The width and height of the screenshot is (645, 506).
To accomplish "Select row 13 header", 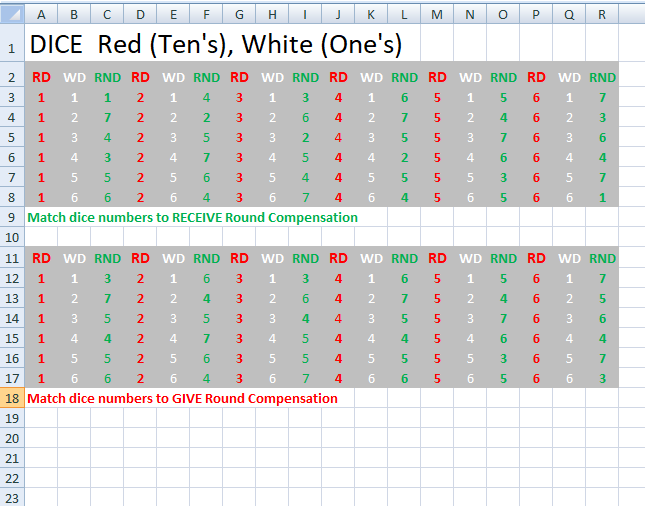I will 12,298.
